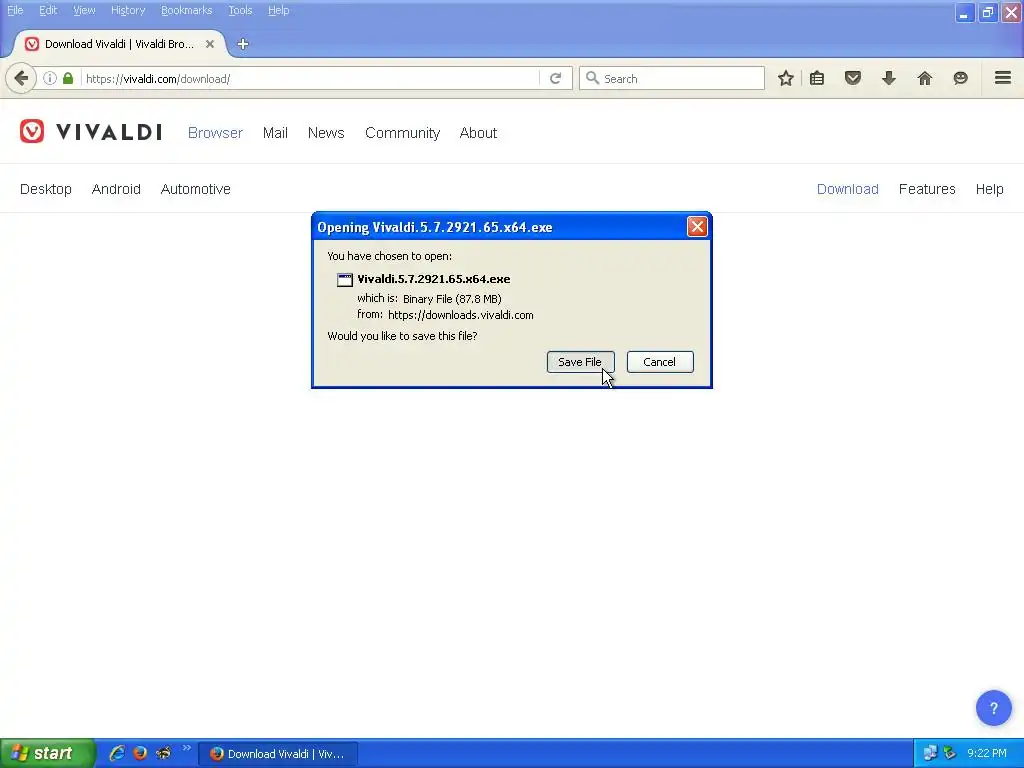Select the Android sub-navigation link

[x=116, y=189]
